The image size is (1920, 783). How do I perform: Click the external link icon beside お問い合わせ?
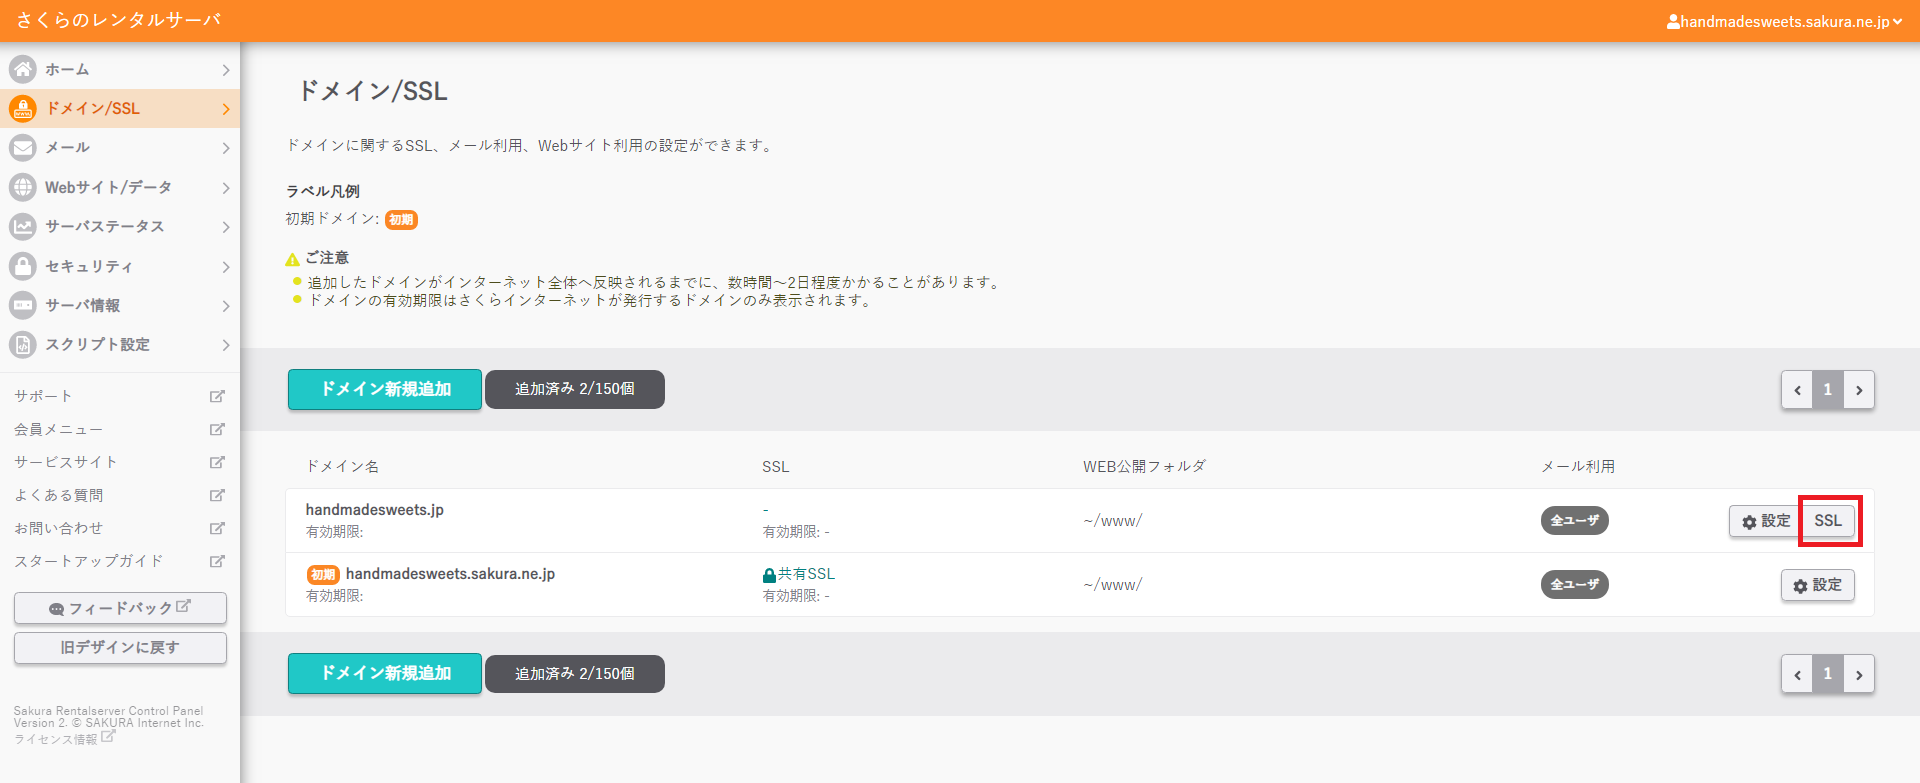click(217, 528)
